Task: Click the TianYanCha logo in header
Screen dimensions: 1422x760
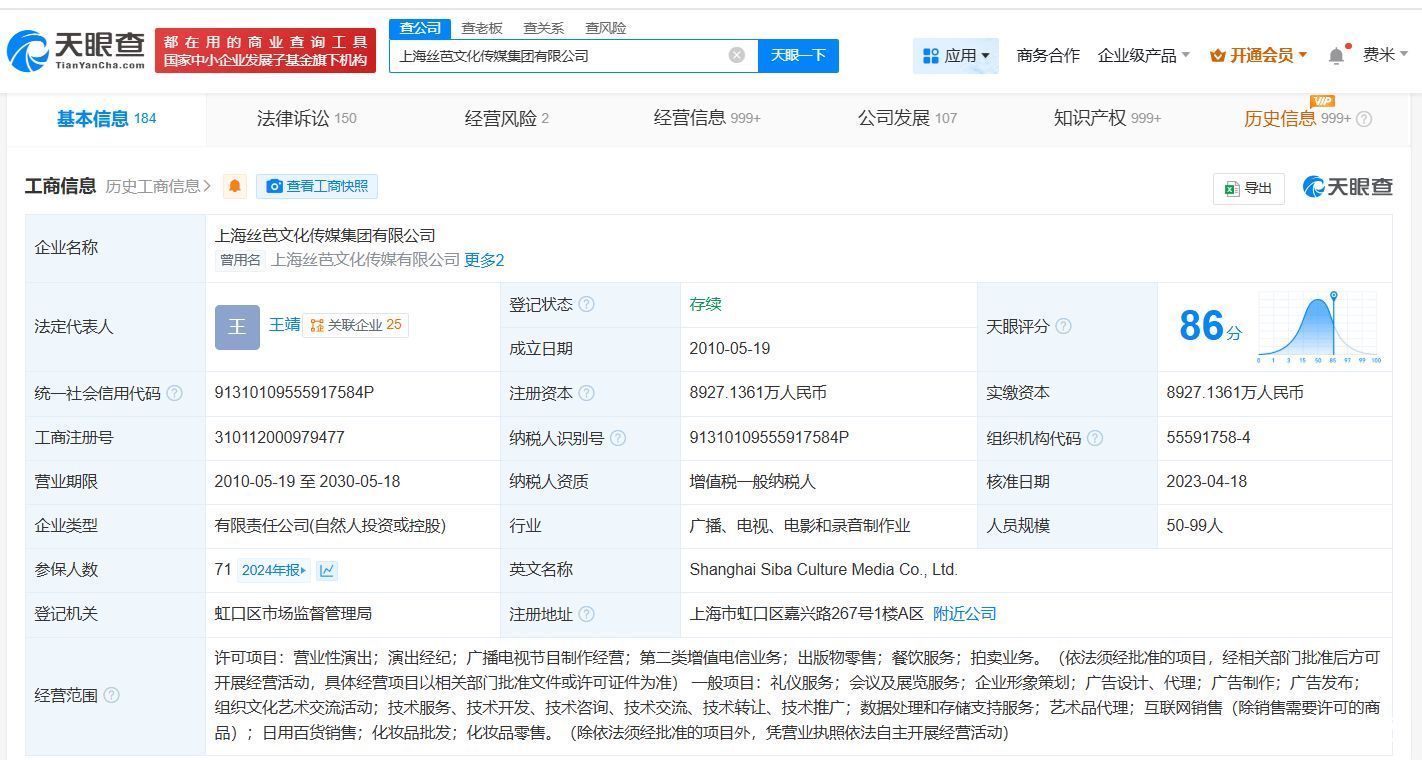Action: coord(76,50)
